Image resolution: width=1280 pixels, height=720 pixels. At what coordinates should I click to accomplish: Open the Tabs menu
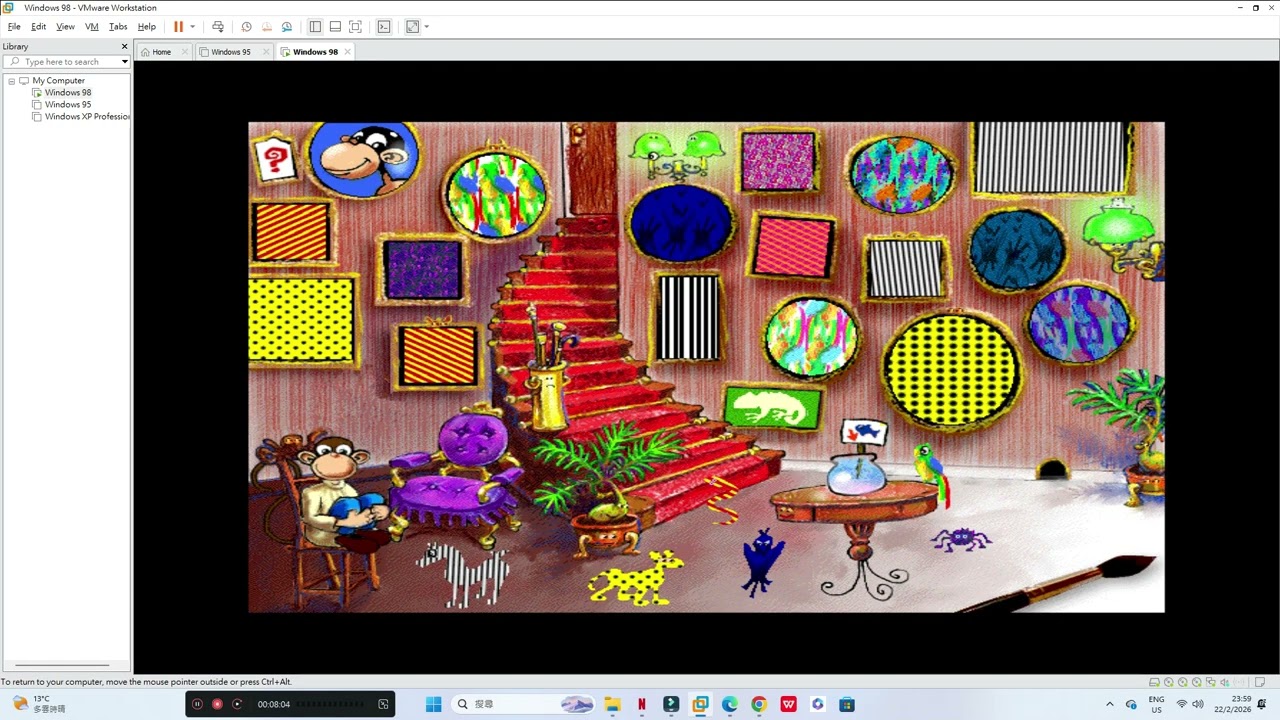pos(118,27)
